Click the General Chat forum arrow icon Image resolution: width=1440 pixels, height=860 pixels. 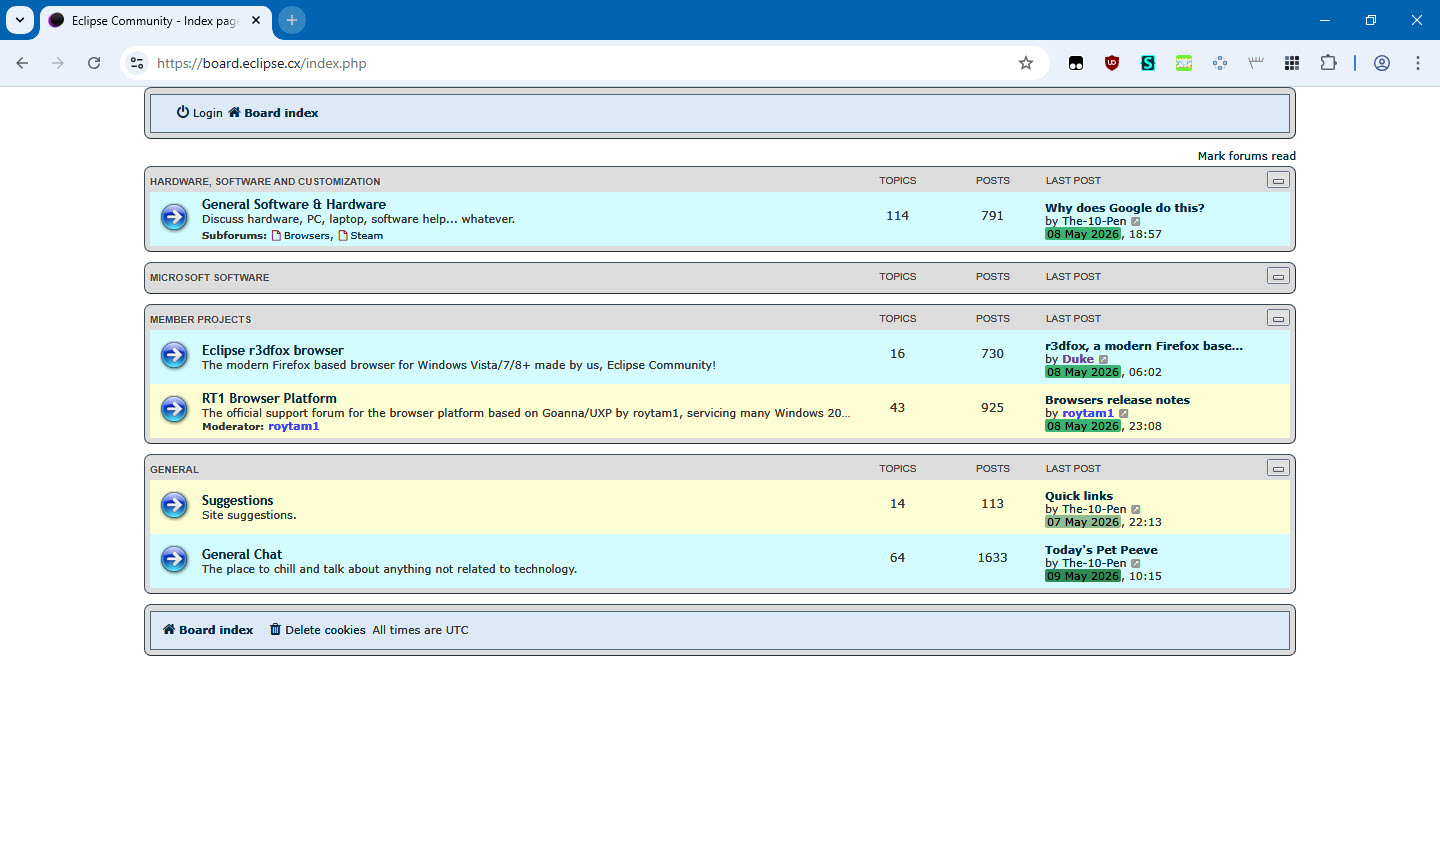pos(174,559)
